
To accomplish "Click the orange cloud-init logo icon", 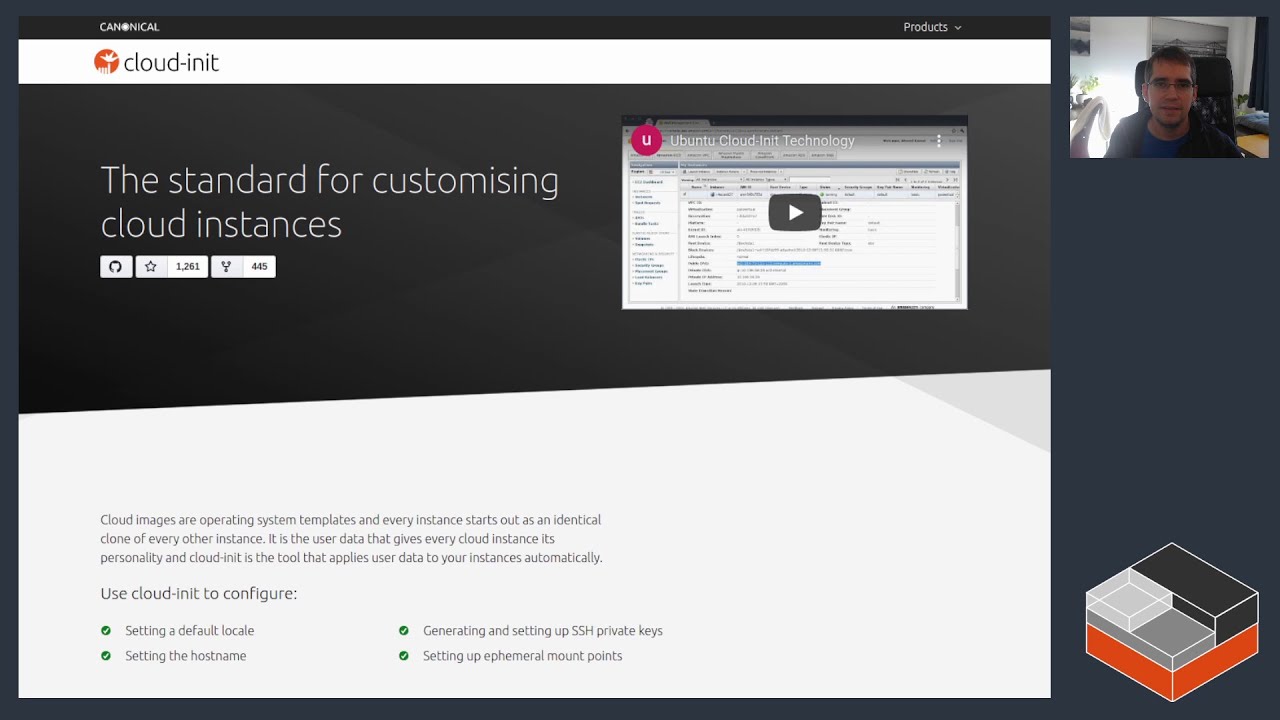I will tap(106, 62).
